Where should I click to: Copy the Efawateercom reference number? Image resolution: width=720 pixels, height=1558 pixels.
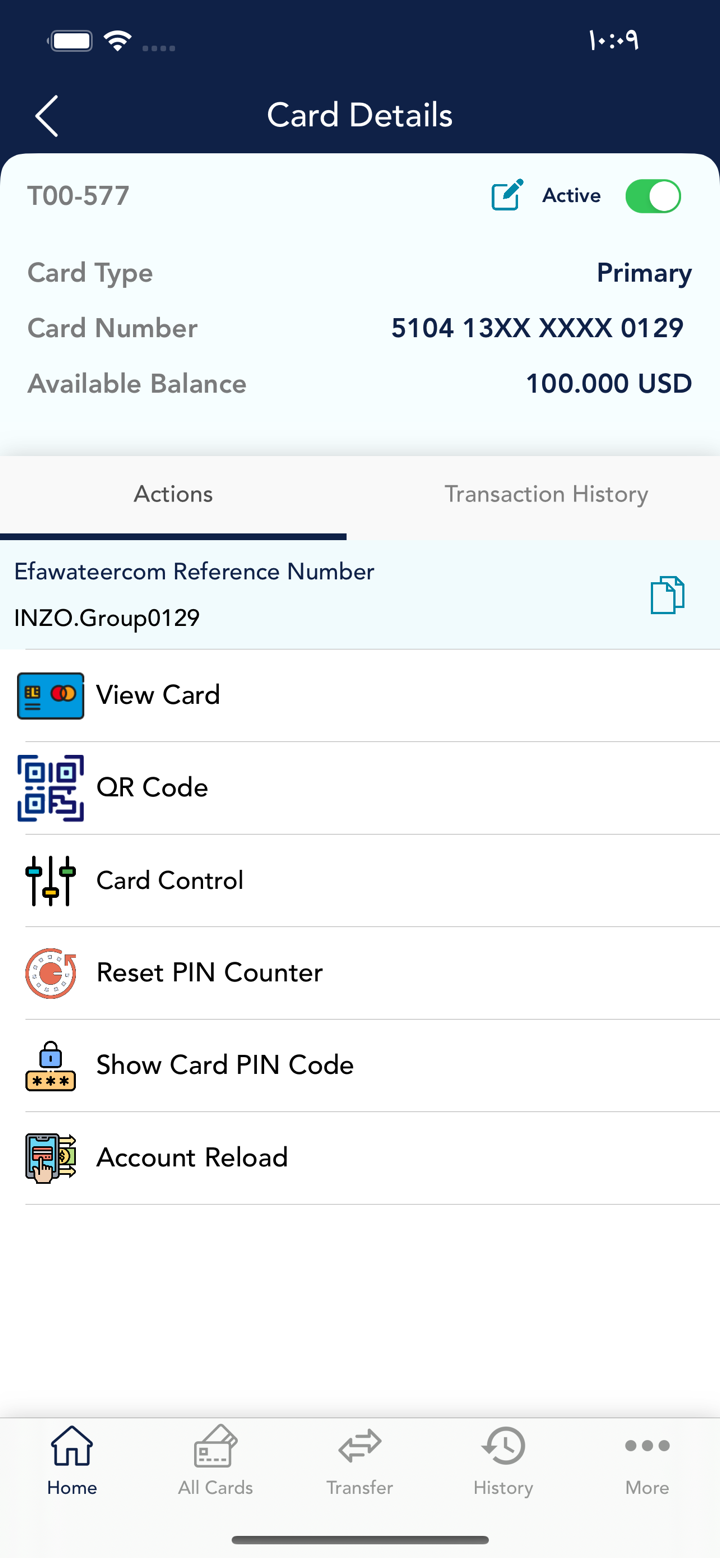coord(667,595)
